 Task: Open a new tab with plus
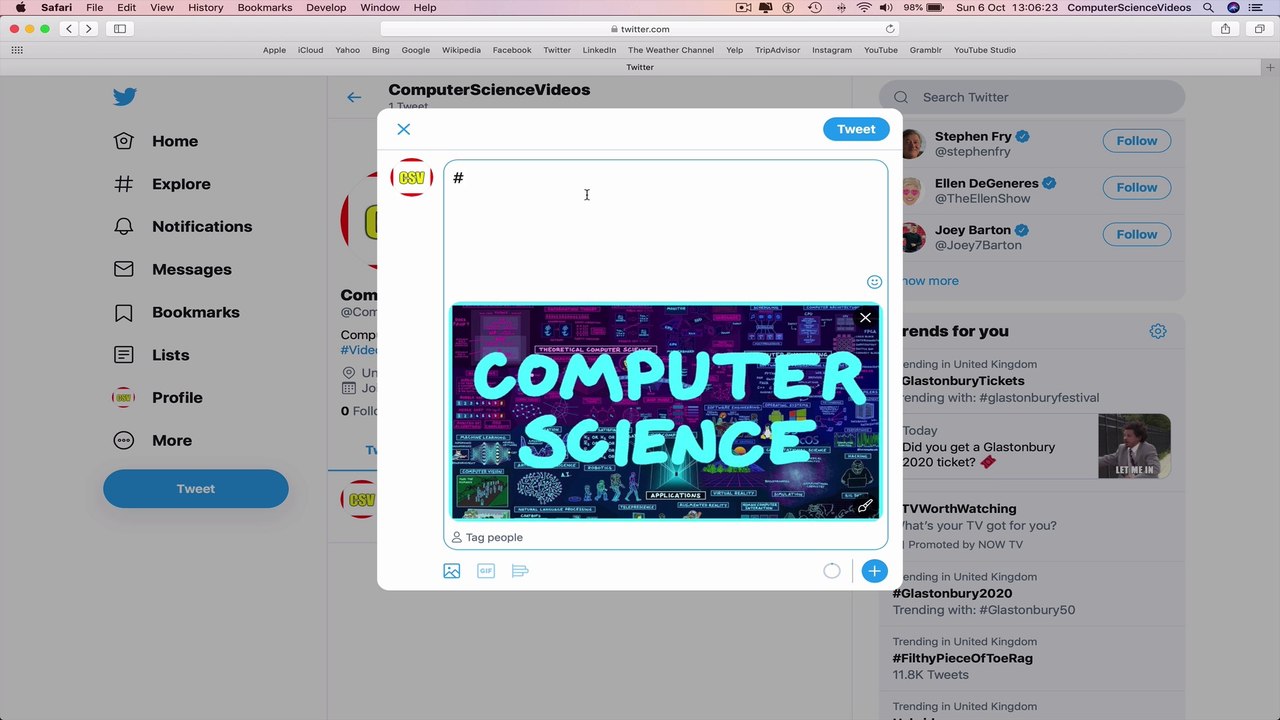[x=1270, y=67]
